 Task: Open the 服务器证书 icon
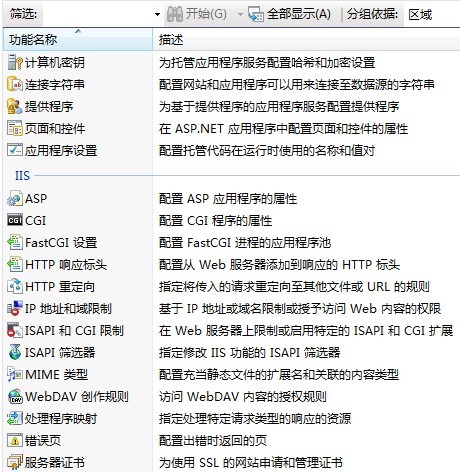[x=15, y=463]
